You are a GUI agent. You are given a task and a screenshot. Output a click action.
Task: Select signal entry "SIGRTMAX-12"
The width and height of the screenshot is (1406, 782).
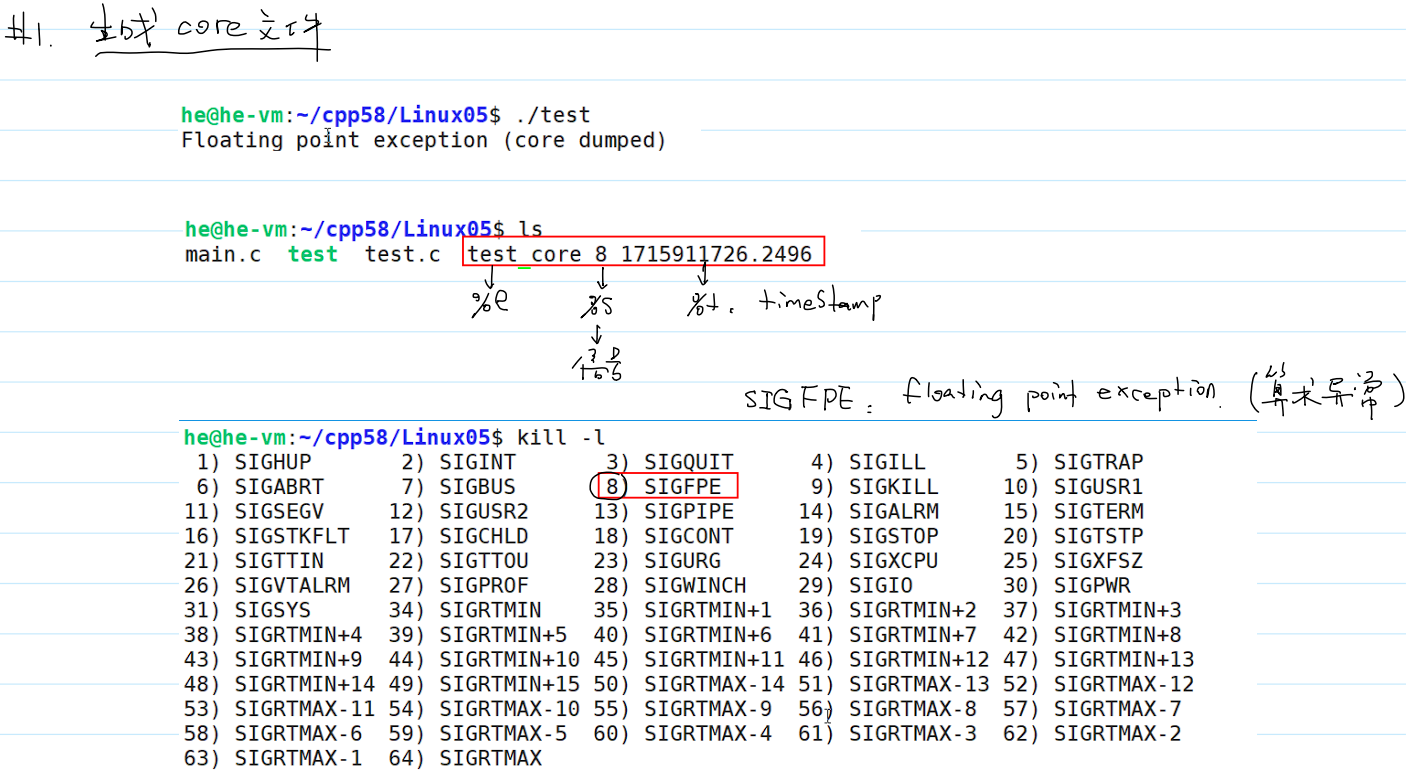[1124, 684]
